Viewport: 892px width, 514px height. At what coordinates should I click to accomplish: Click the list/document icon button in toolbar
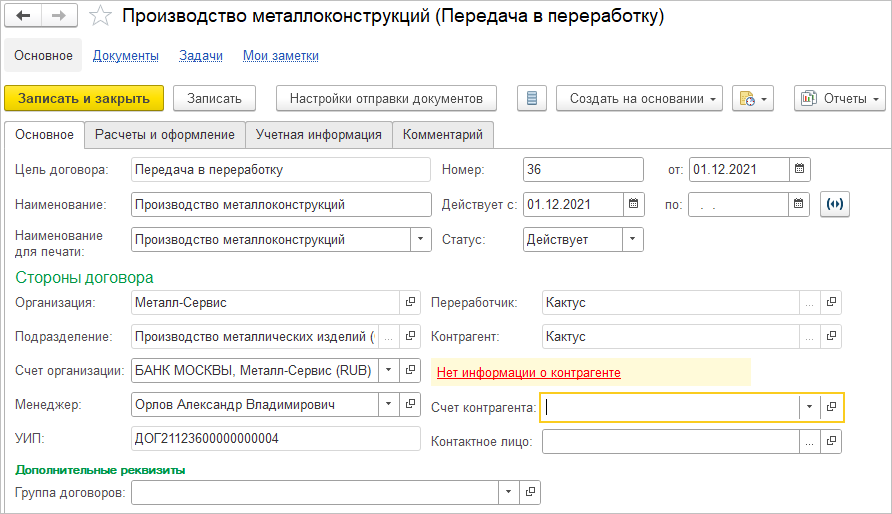[532, 98]
